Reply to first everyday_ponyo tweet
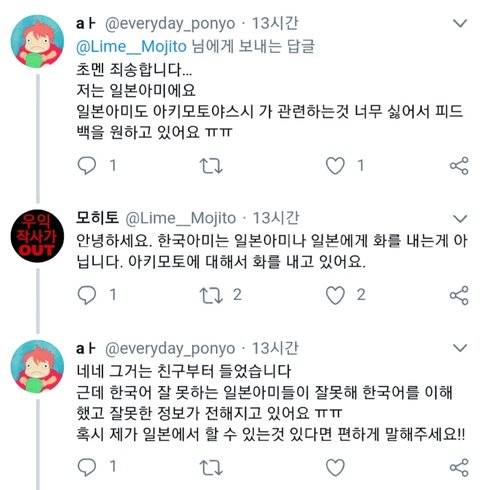 click(x=87, y=166)
